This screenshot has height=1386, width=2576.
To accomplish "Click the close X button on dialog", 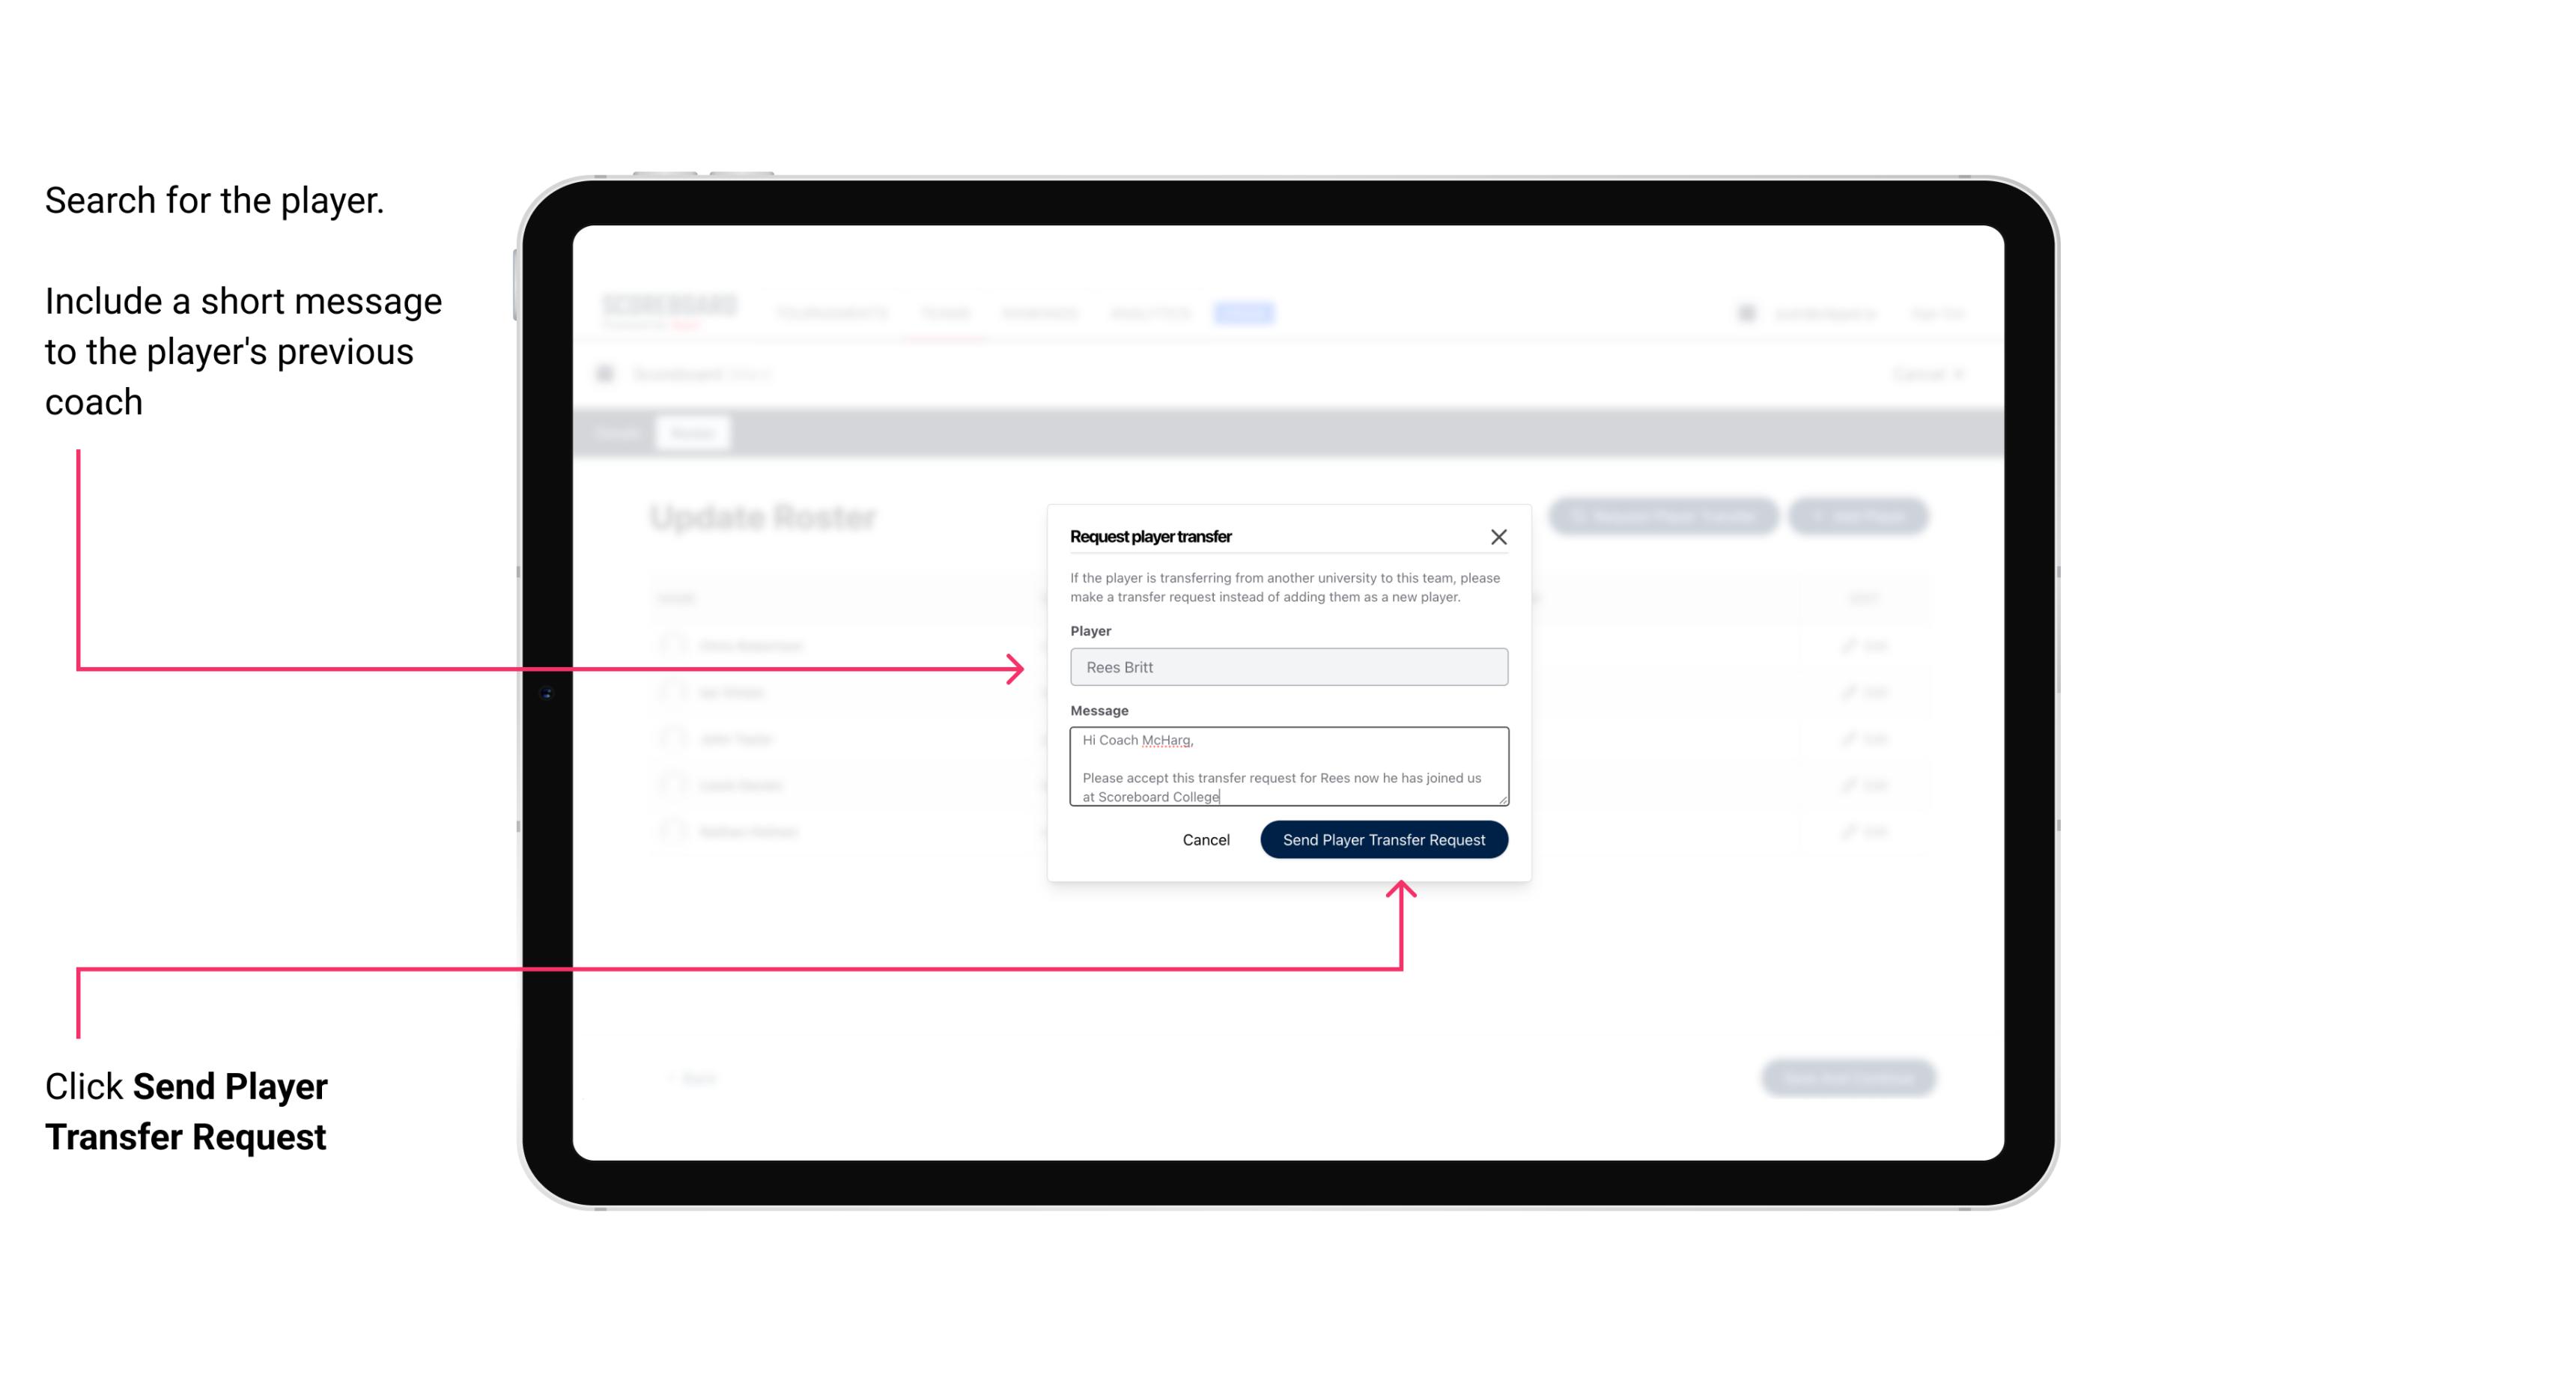I will (x=1499, y=536).
